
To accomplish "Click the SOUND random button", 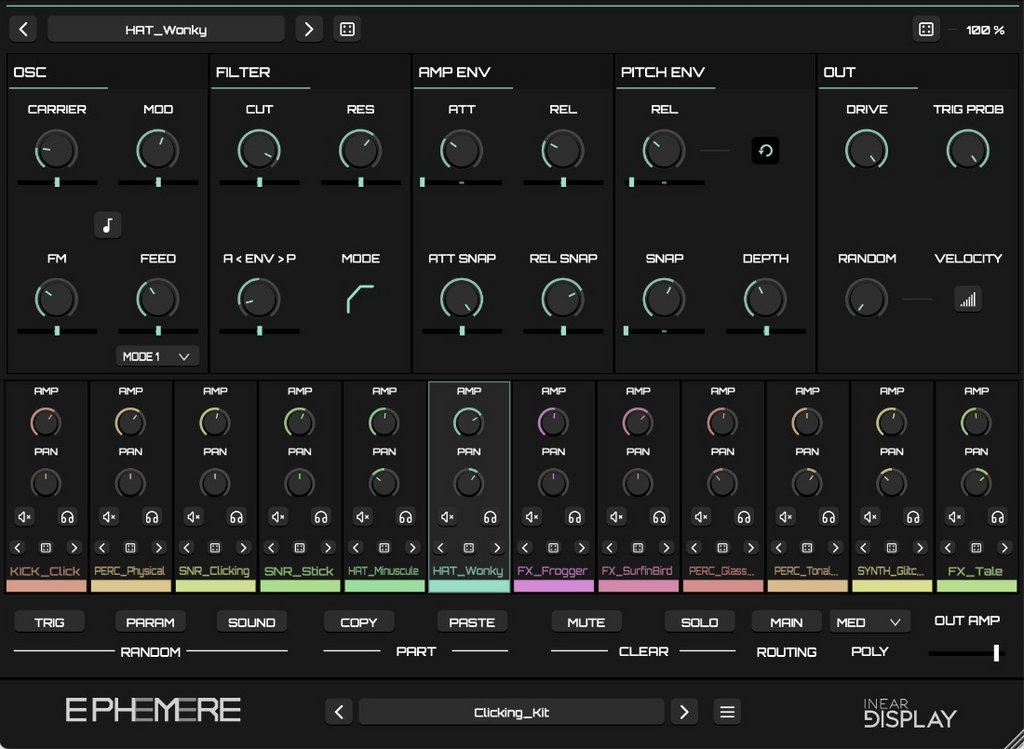I will (251, 622).
